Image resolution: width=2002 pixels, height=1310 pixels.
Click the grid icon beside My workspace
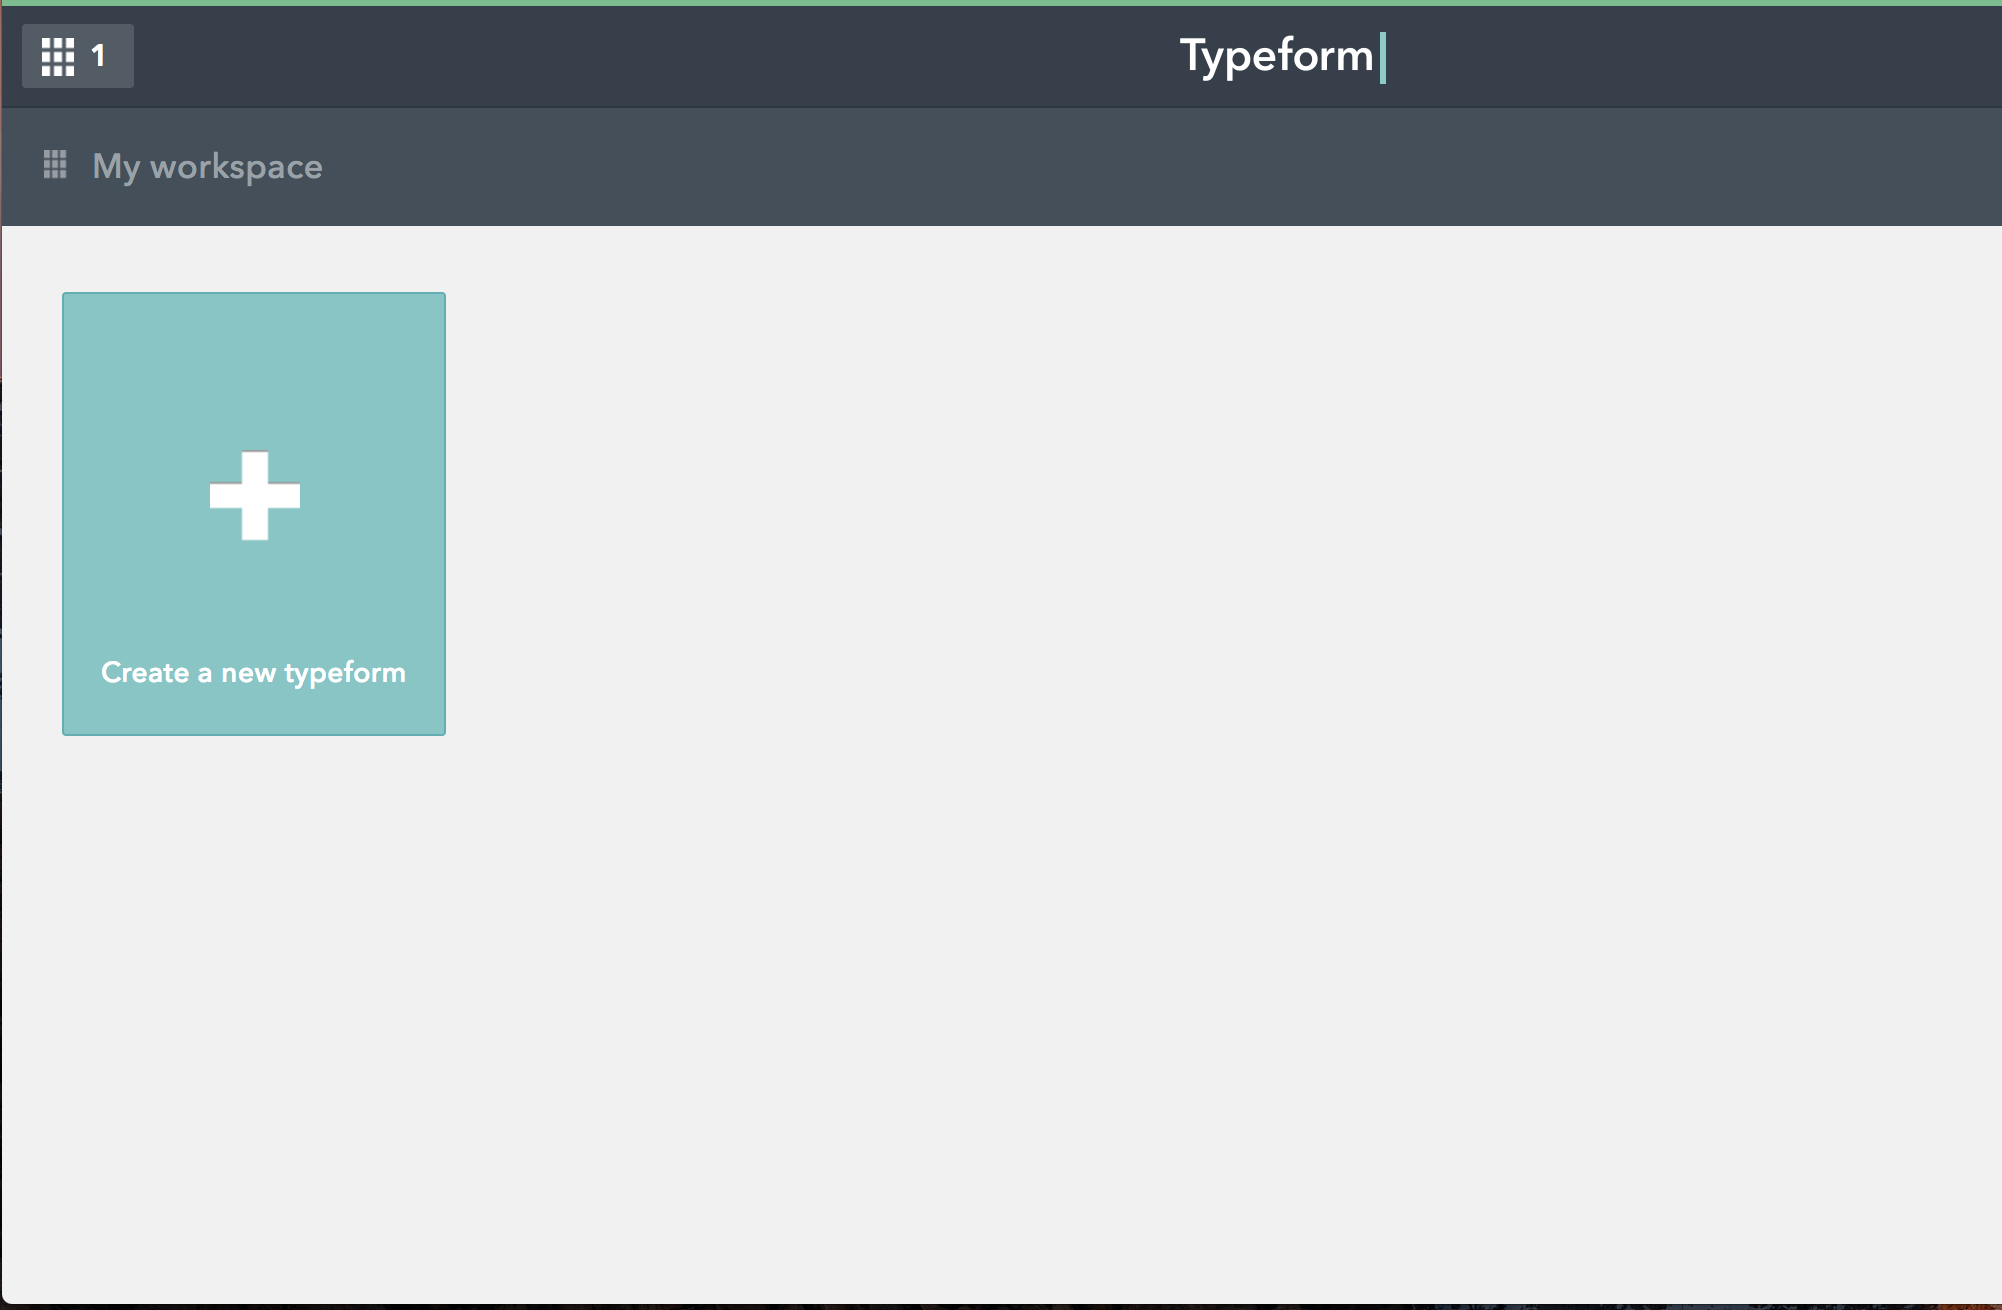[55, 165]
